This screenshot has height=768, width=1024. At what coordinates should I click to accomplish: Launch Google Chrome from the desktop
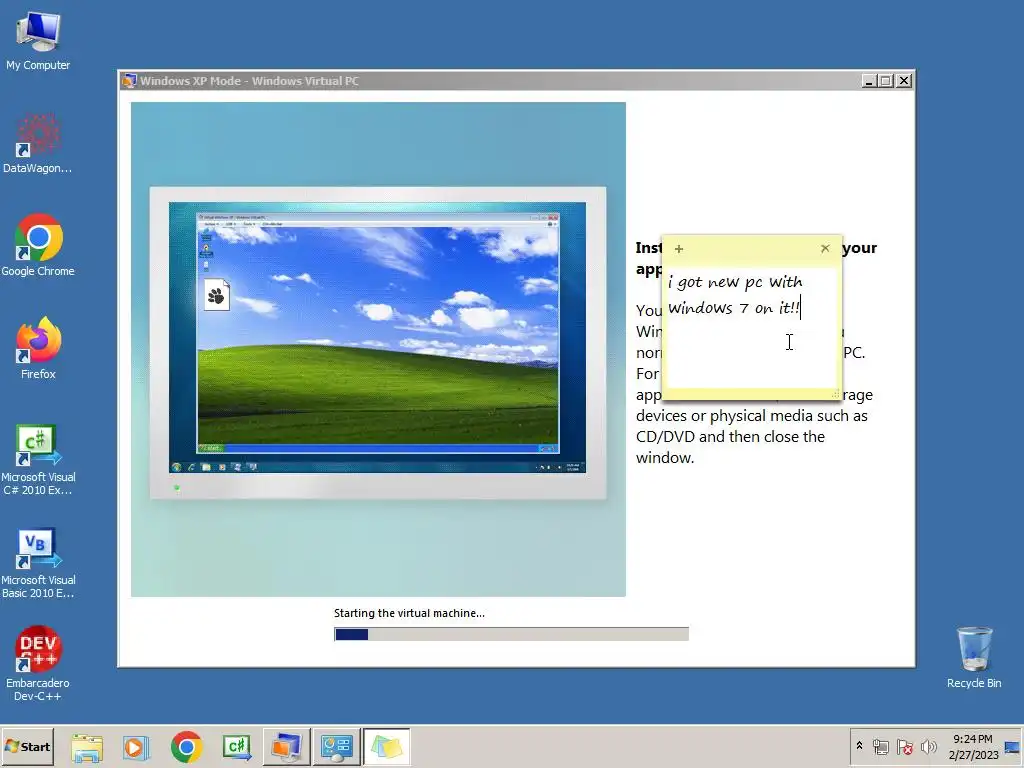click(38, 246)
